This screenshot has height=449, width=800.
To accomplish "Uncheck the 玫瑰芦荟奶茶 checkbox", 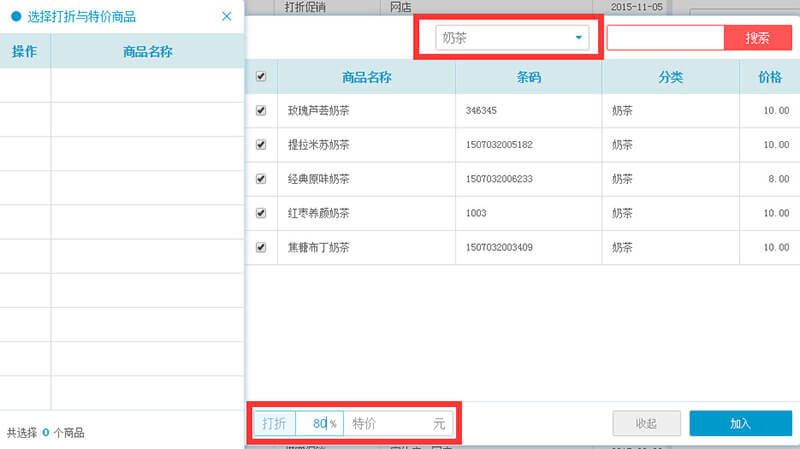I will [x=261, y=111].
